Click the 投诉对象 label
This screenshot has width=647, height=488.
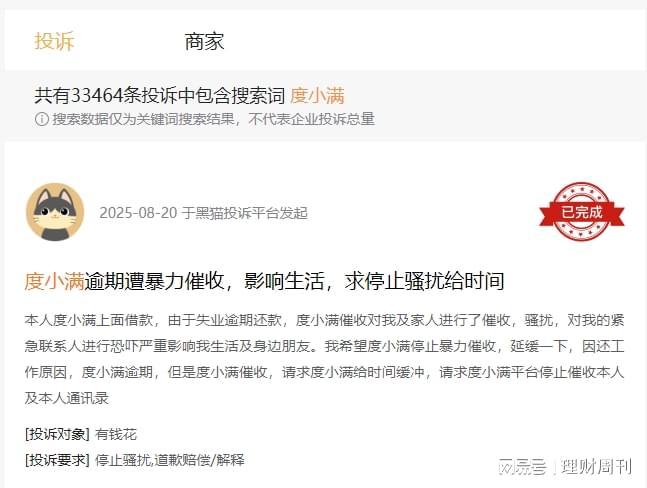pos(57,434)
